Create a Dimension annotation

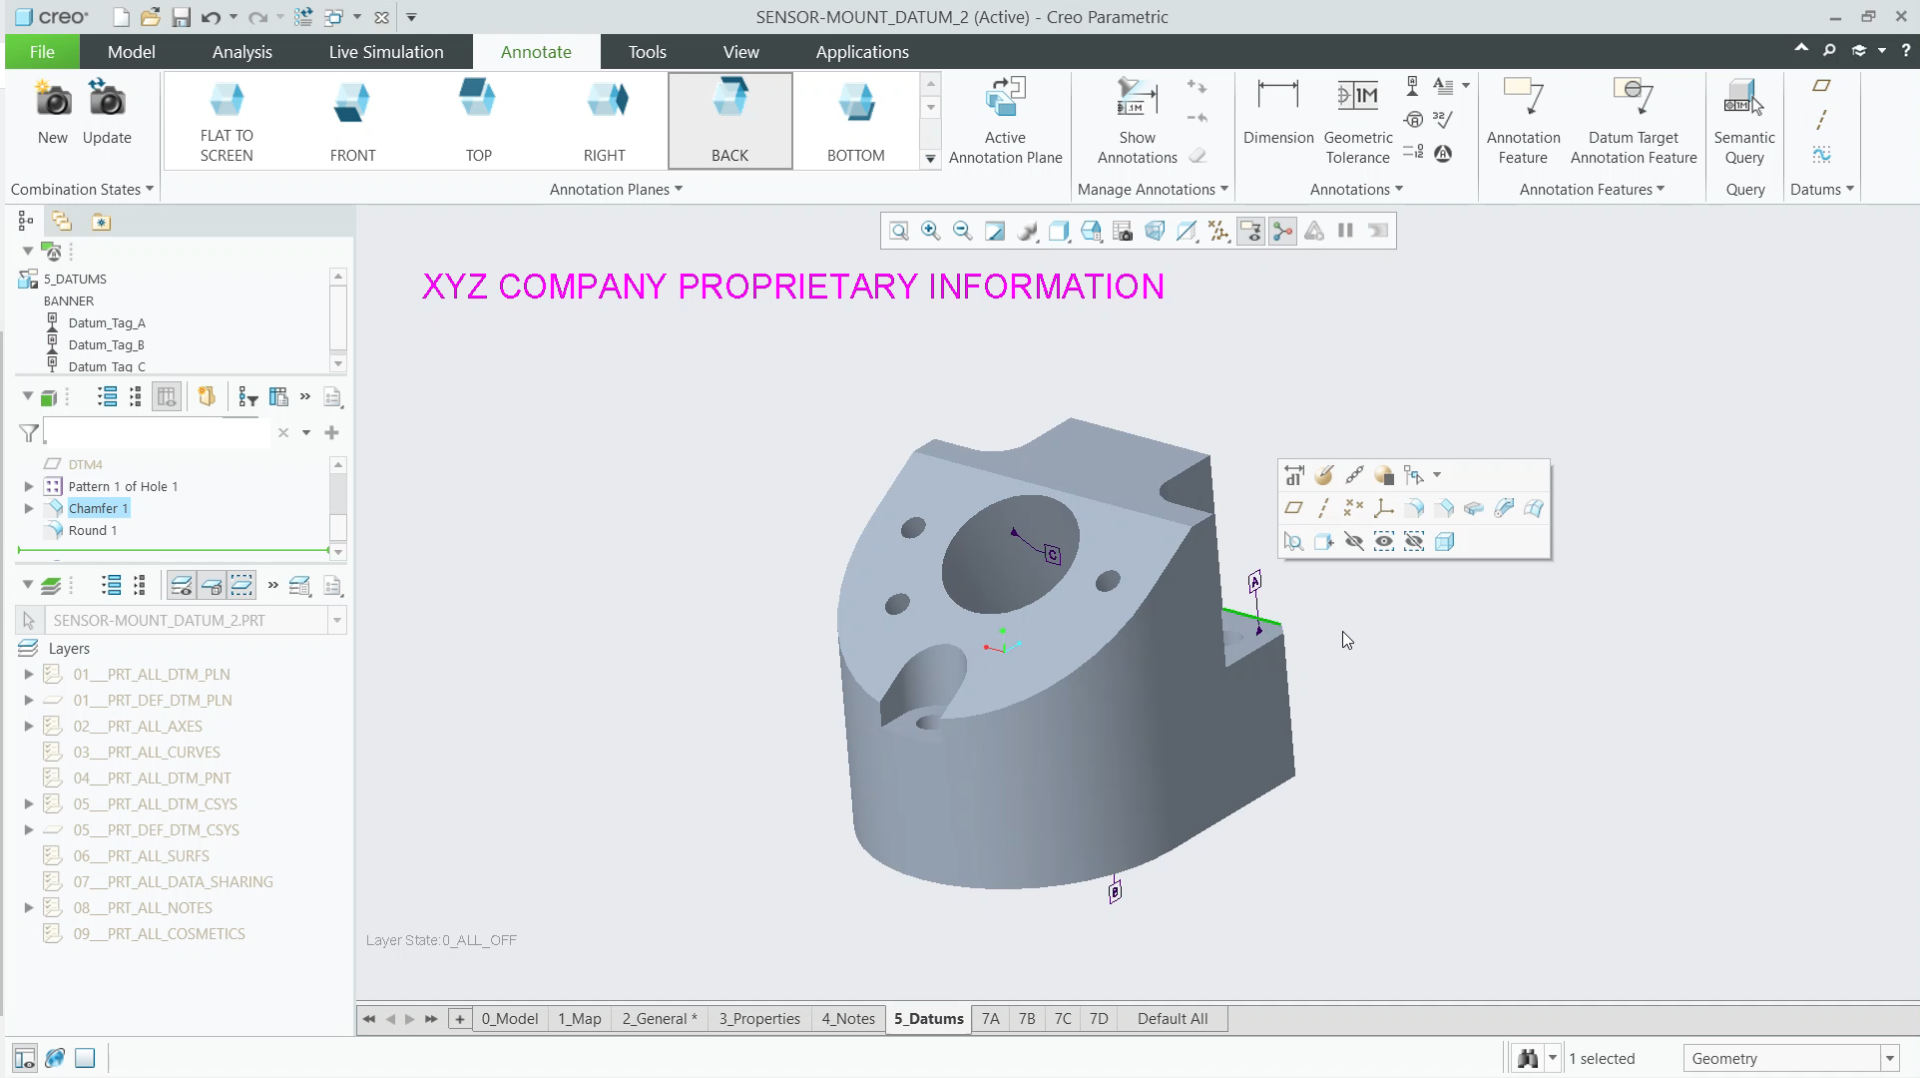(1278, 112)
